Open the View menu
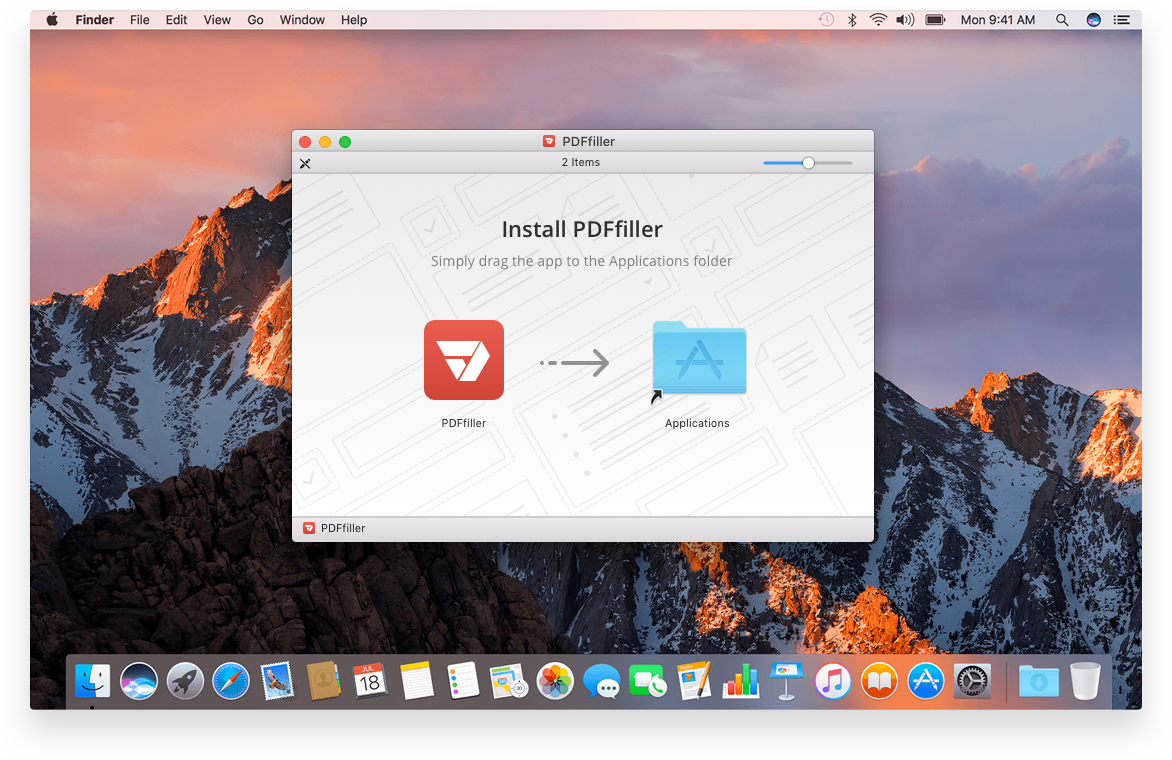 (x=217, y=20)
